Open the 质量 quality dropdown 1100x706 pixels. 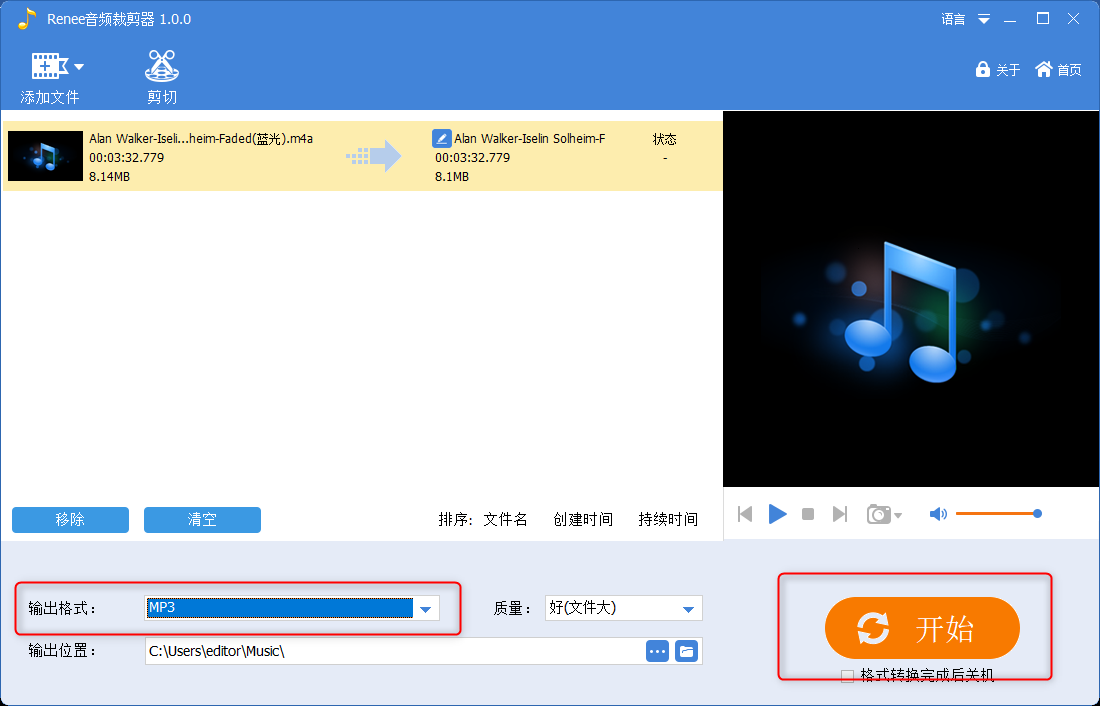click(624, 608)
